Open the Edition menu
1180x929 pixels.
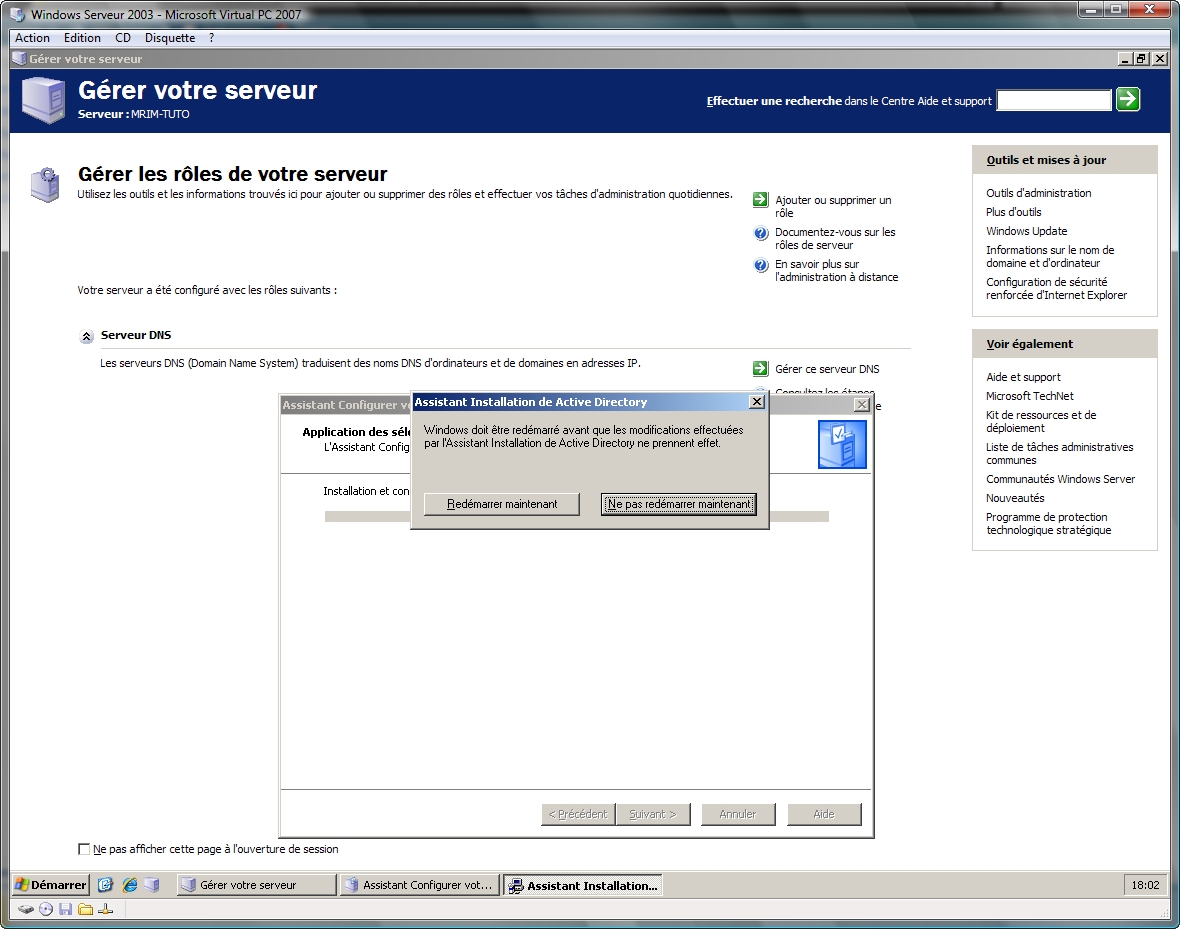click(x=82, y=38)
